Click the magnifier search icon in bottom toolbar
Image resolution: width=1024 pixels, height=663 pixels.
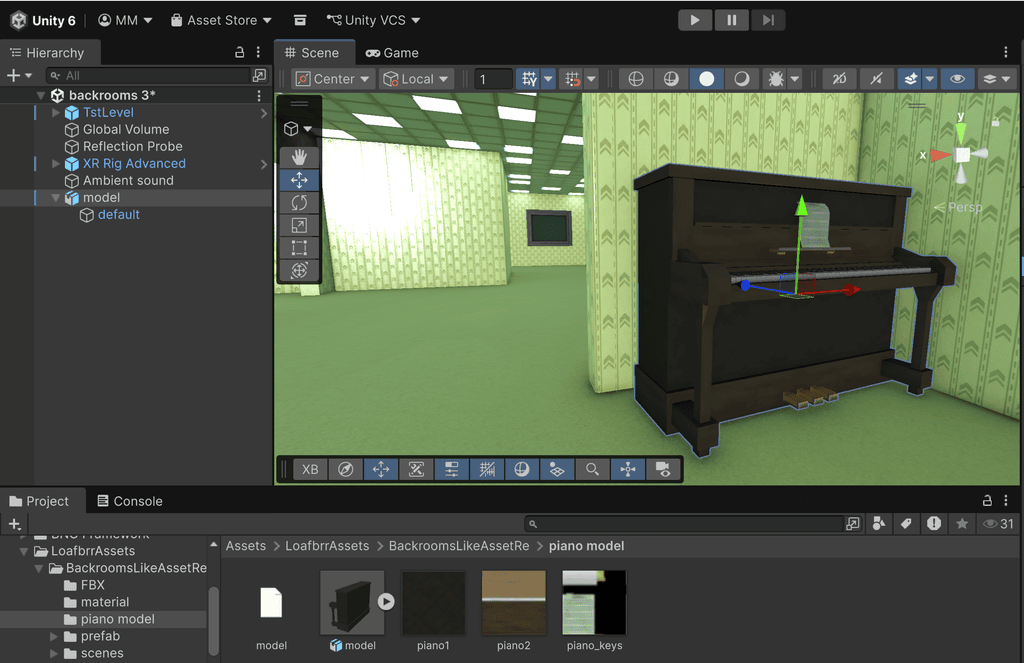pyautogui.click(x=592, y=470)
